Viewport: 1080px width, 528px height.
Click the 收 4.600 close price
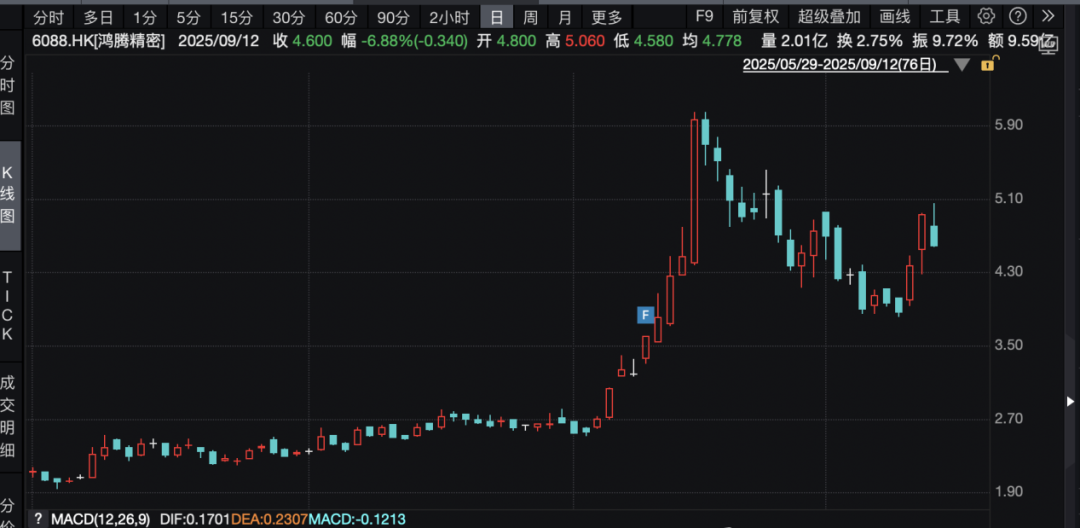(300, 41)
